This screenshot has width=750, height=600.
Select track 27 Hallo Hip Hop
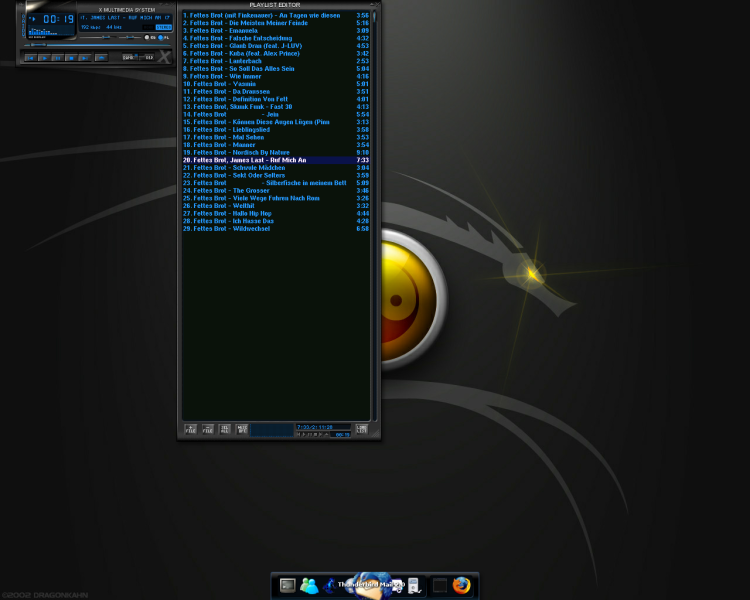276,213
